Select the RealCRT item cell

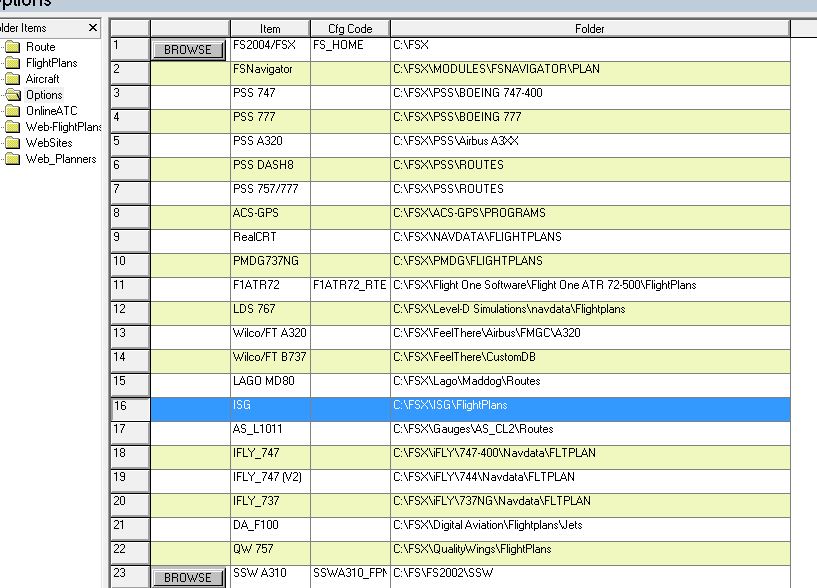click(270, 241)
